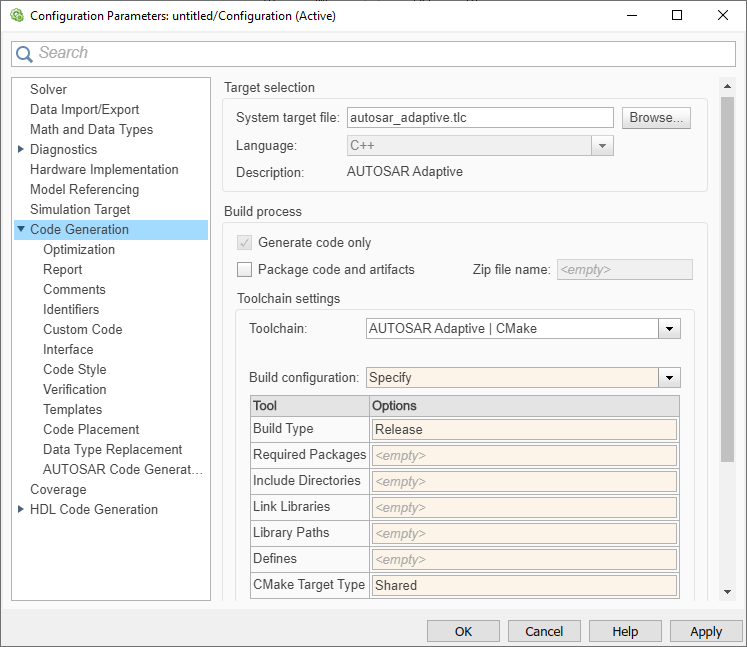Viewport: 747px width, 647px height.
Task: Expand the Diagnostics tree node
Action: (x=21, y=150)
